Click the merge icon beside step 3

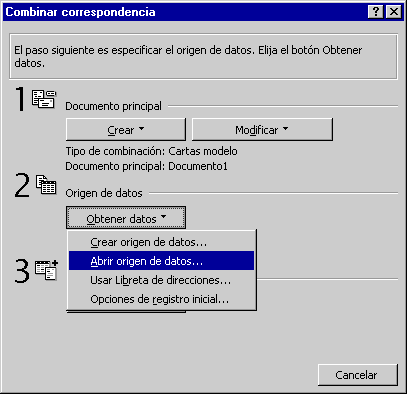[x=47, y=270]
